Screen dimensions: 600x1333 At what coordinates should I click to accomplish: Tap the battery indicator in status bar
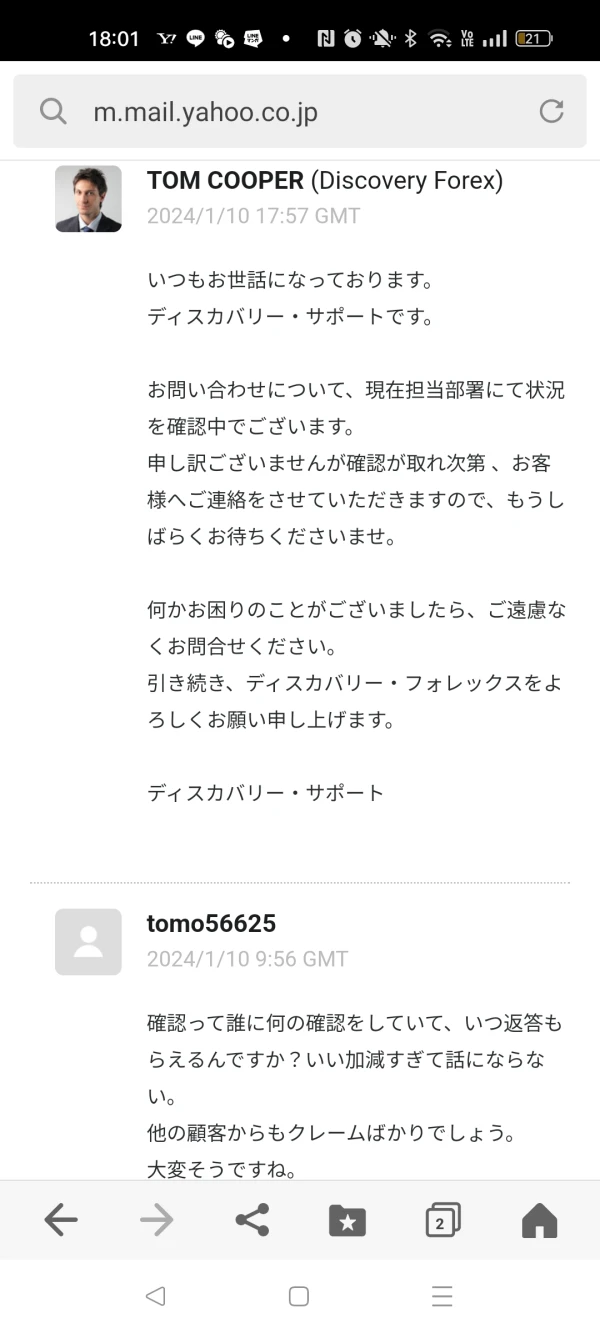tap(533, 39)
